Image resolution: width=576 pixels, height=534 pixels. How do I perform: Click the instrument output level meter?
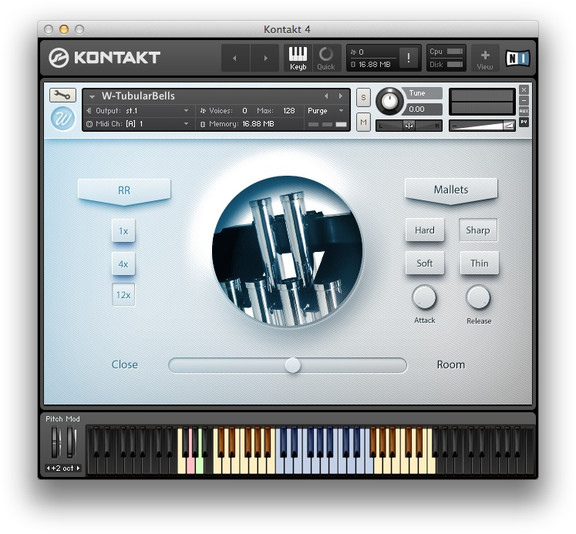coord(482,102)
